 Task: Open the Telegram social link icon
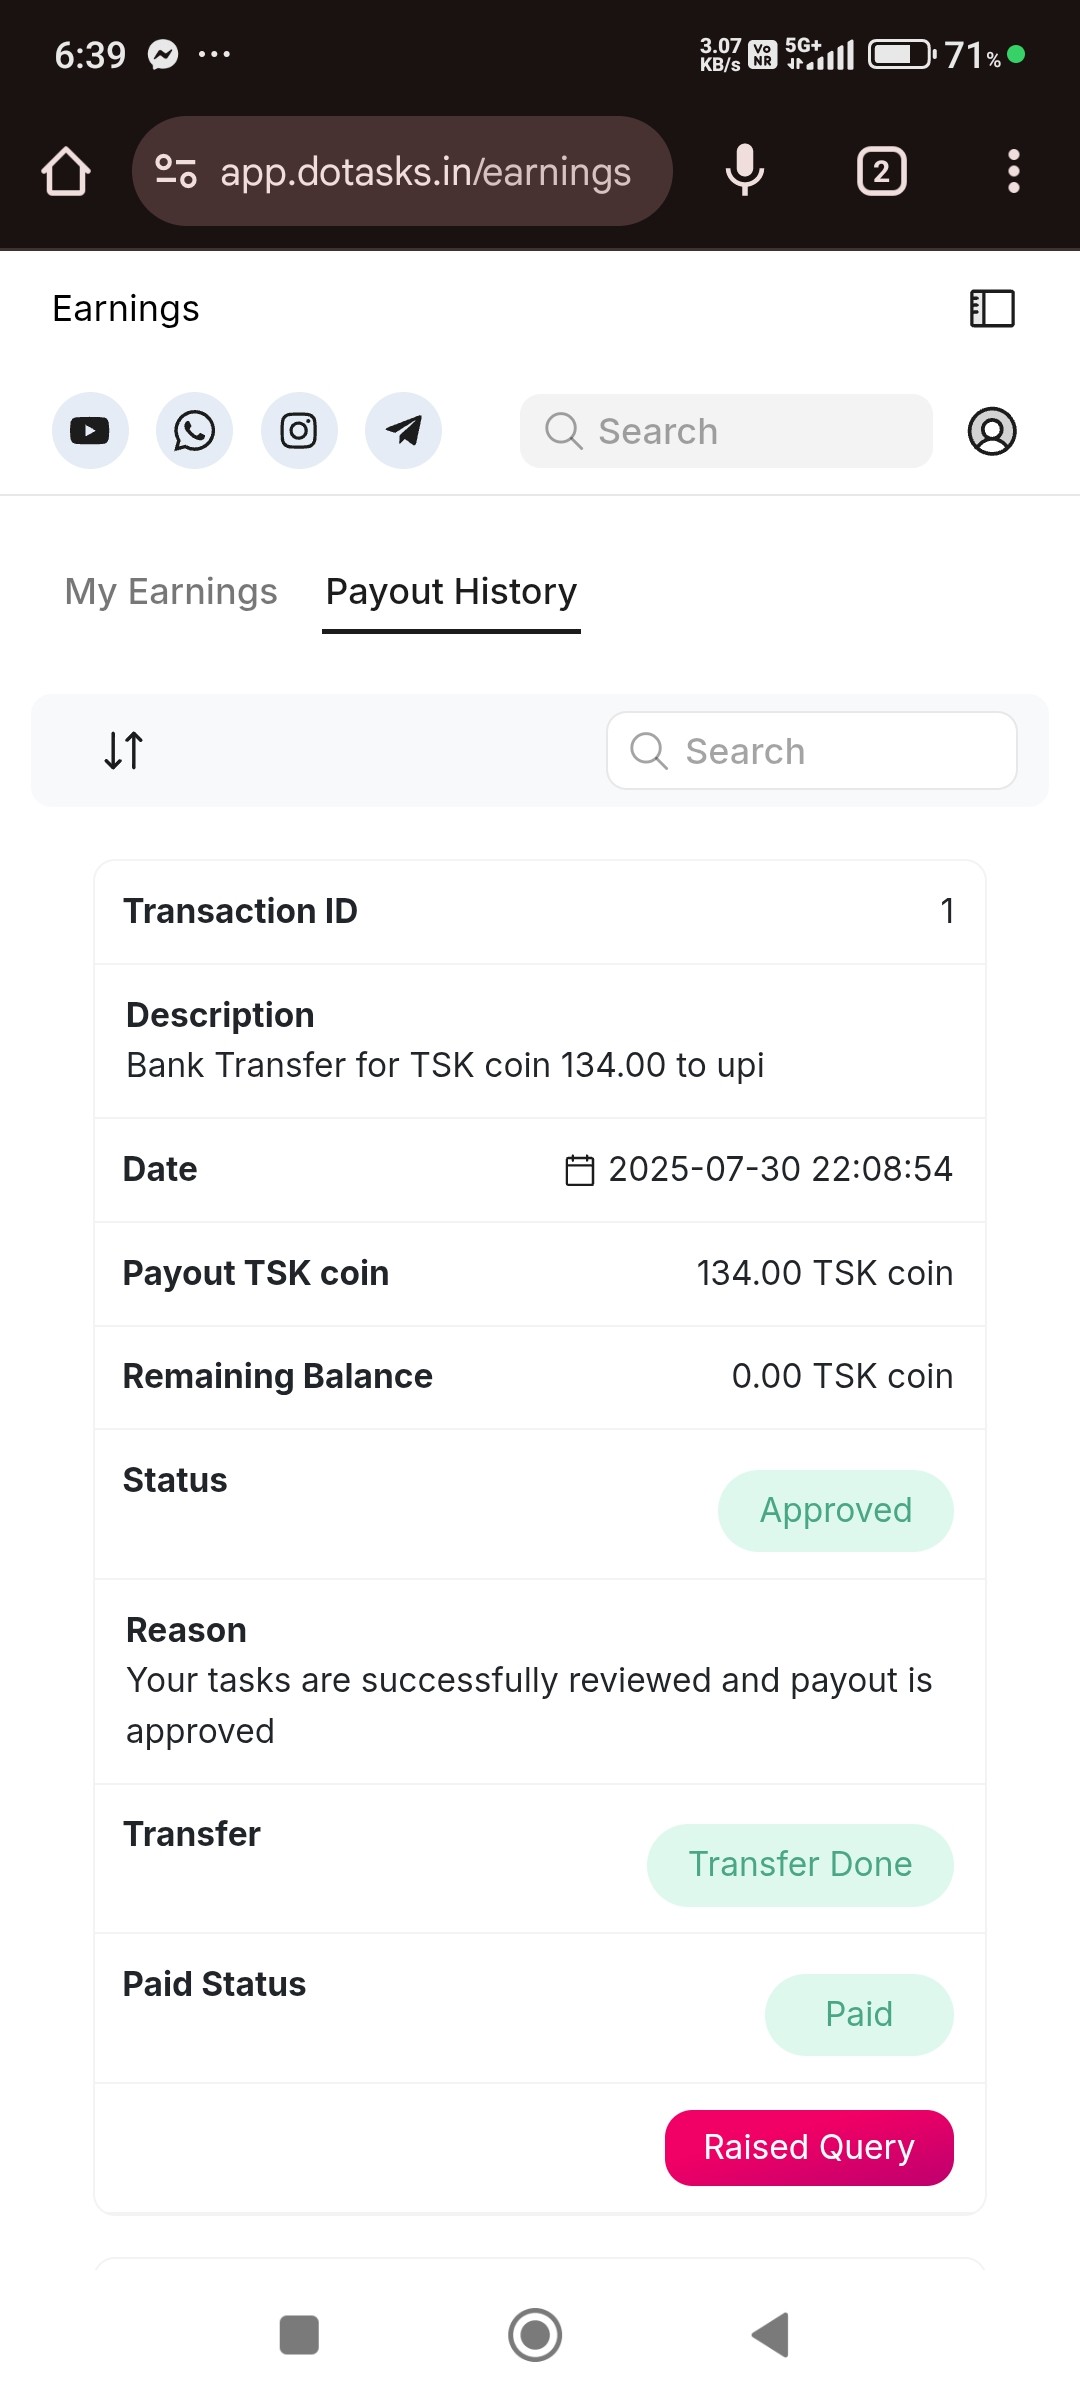pos(403,431)
